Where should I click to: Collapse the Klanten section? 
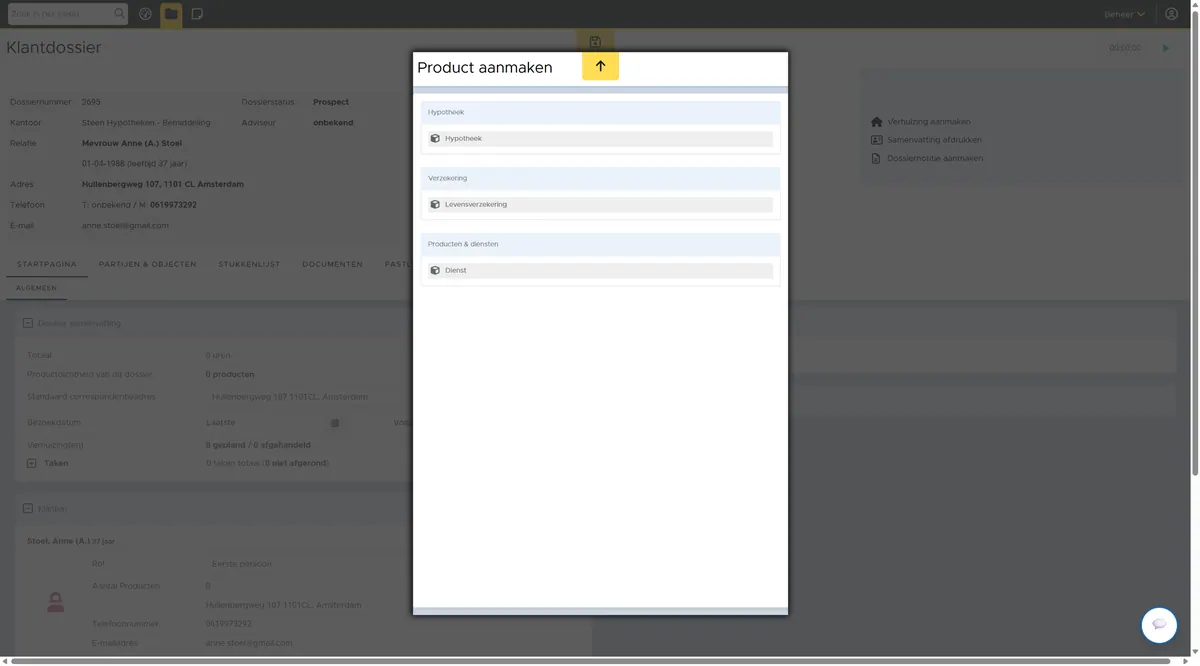[28, 509]
